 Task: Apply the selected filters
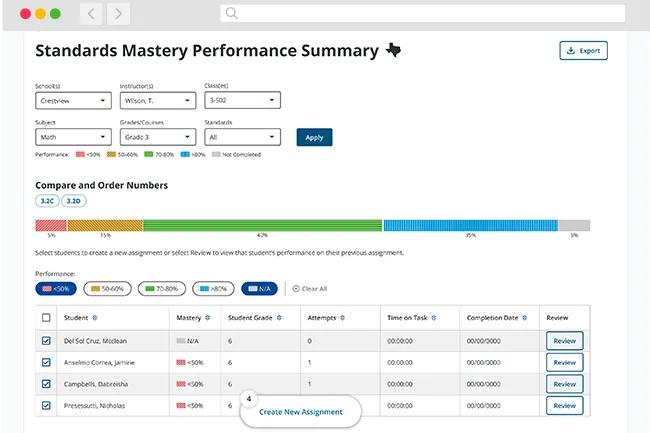tap(314, 138)
